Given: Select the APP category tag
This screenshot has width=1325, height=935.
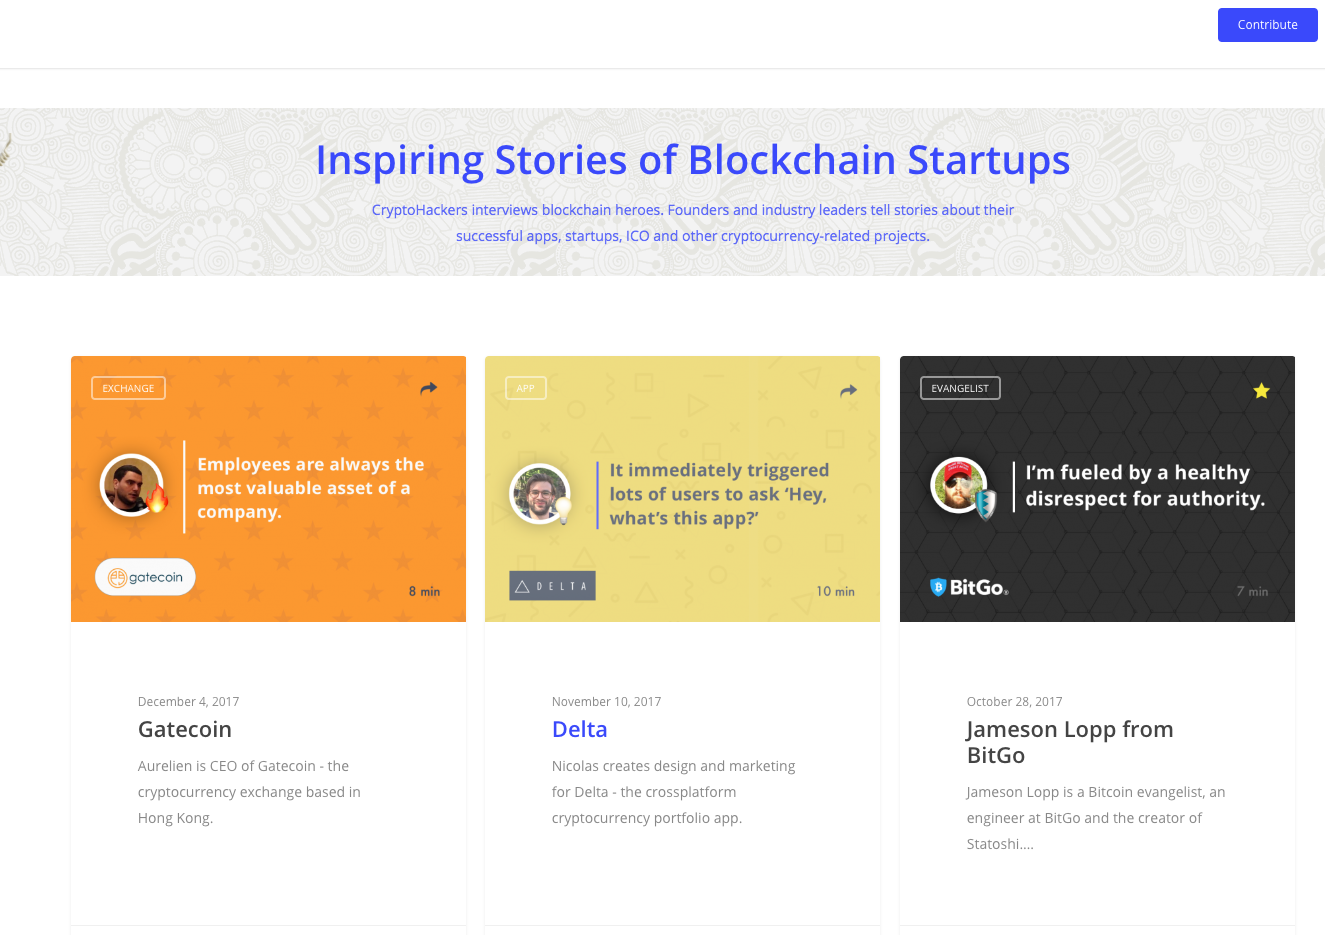Looking at the screenshot, I should click(x=526, y=388).
